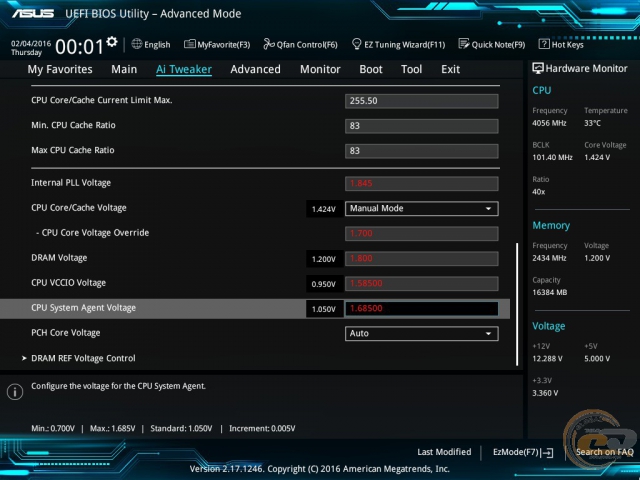The image size is (640, 480).
Task: Click the Hardware Monitor screen icon
Action: click(538, 68)
